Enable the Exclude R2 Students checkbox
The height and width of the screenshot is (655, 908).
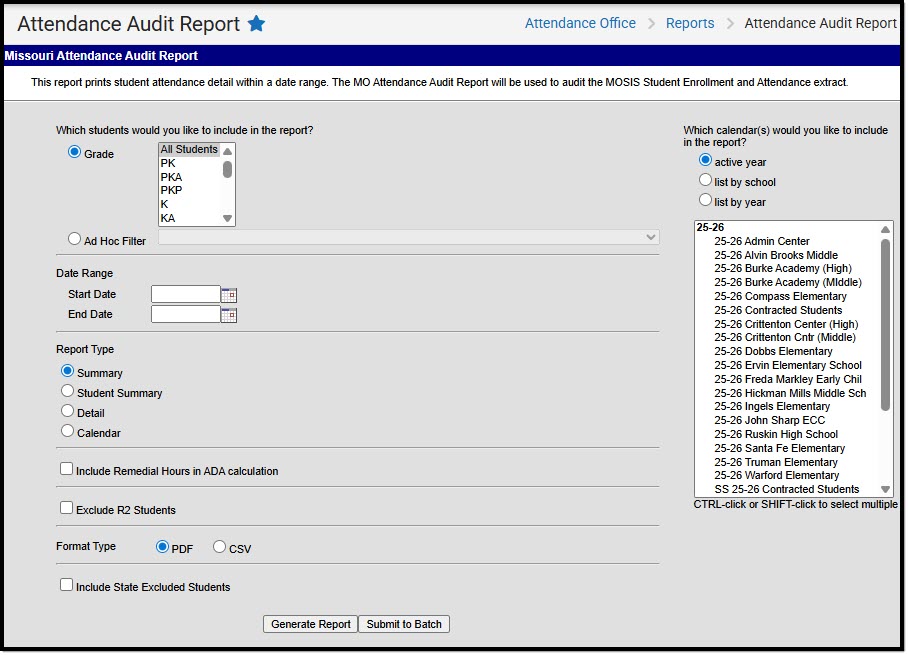66,508
